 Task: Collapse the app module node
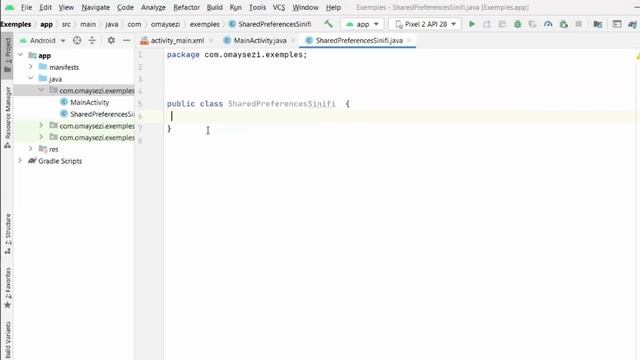[x=20, y=55]
